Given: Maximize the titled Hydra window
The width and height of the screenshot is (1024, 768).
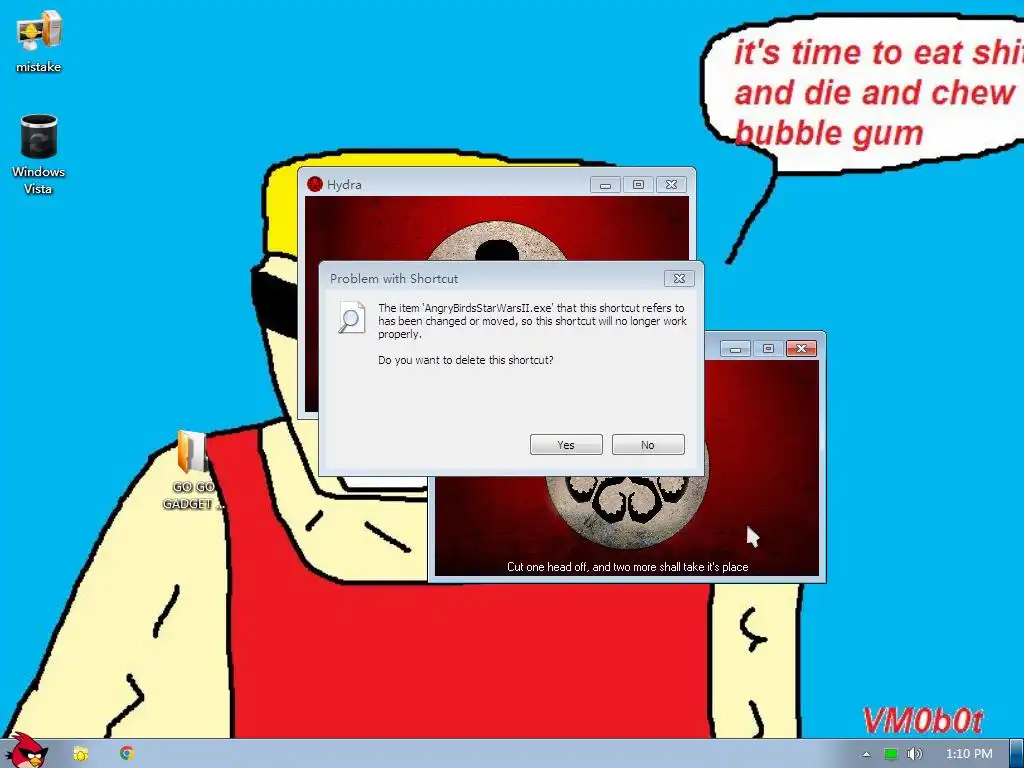Looking at the screenshot, I should pyautogui.click(x=638, y=185).
